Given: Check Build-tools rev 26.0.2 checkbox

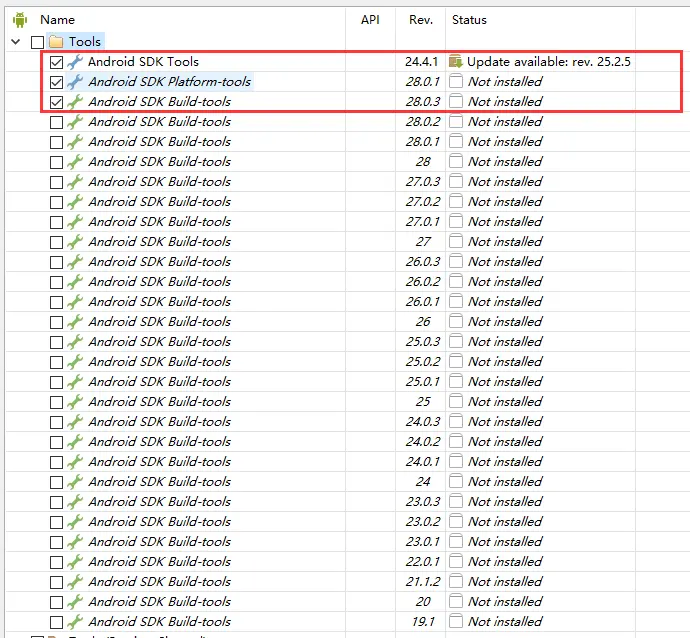Looking at the screenshot, I should [x=56, y=282].
